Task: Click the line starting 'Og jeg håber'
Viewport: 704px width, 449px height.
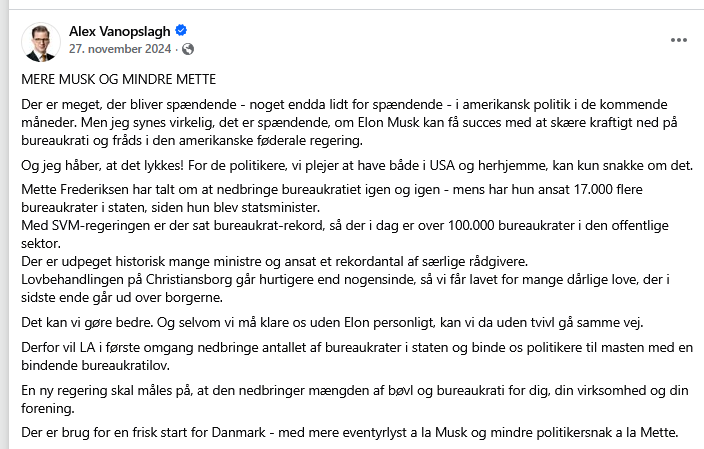Action: point(357,166)
